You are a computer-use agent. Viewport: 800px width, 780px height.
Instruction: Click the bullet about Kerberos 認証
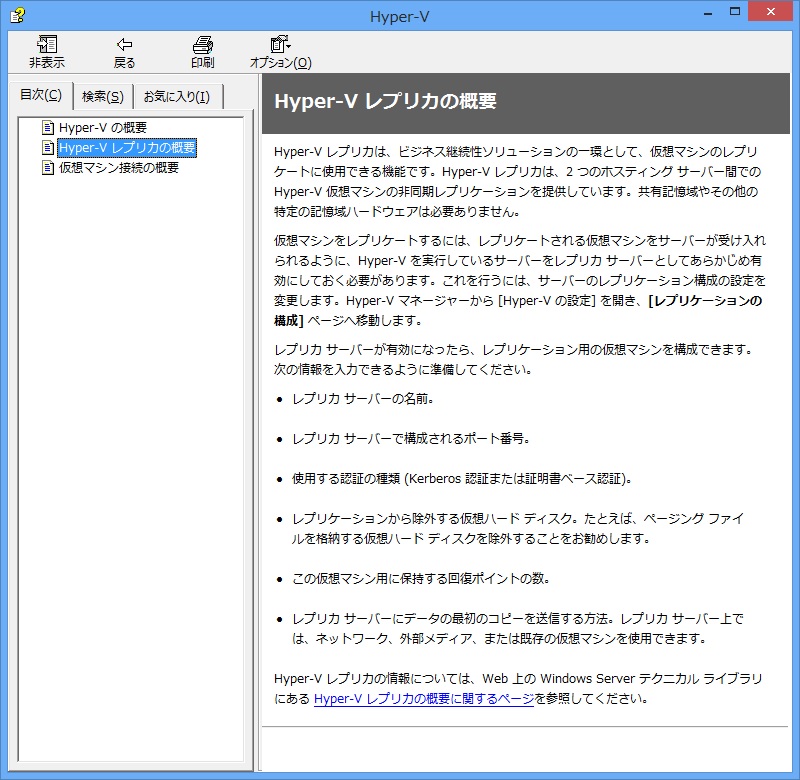(462, 479)
